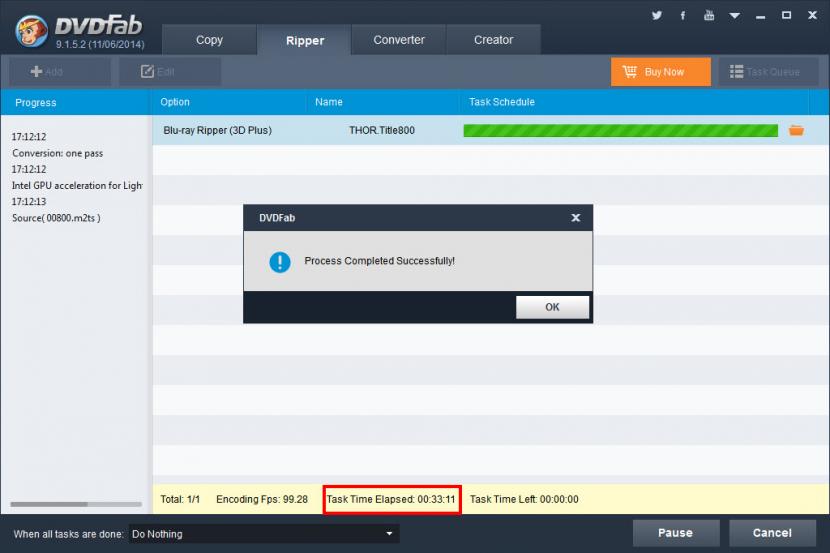Minimize the DVDFab window
830x553 pixels.
click(761, 16)
